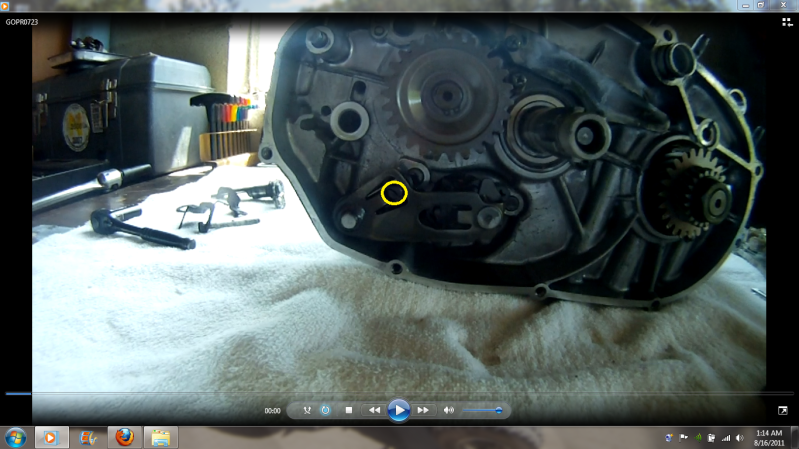
Task: Minimize the Media Player window
Action: pos(746,5)
